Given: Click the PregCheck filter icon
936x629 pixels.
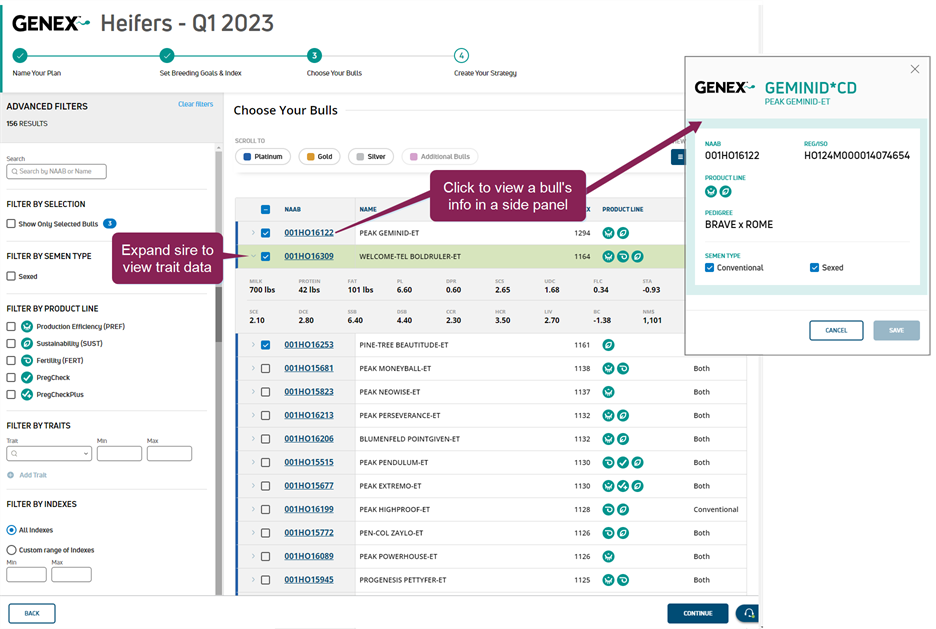Looking at the screenshot, I should 27,377.
